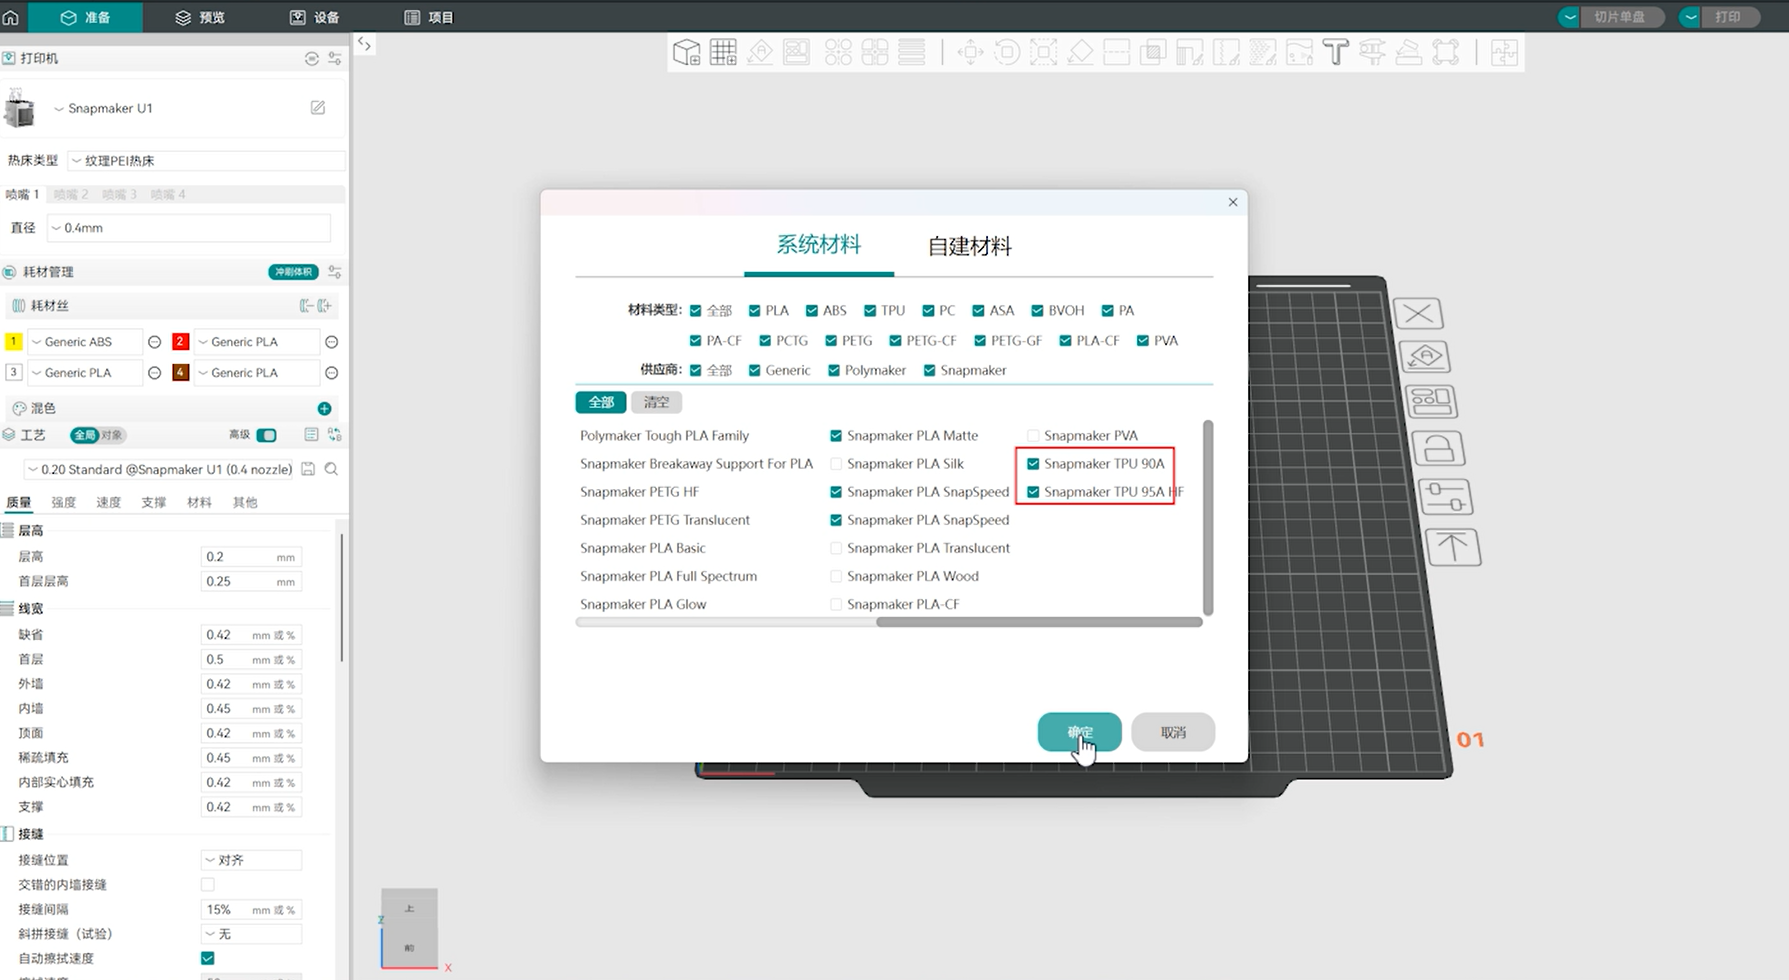Click the compare presets A/B icon

pos(335,435)
